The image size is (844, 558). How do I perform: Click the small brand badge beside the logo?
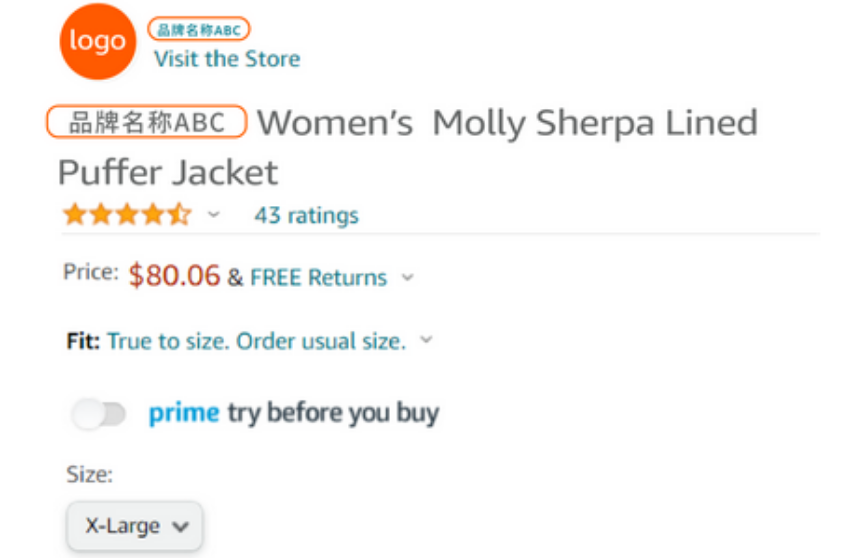[198, 30]
